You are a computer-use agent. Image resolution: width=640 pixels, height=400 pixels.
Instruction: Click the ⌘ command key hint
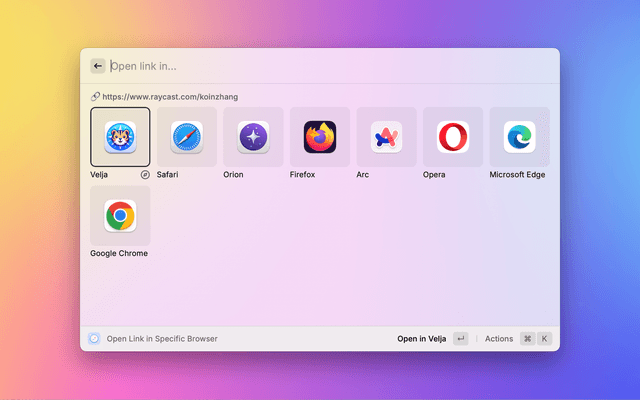pos(527,339)
